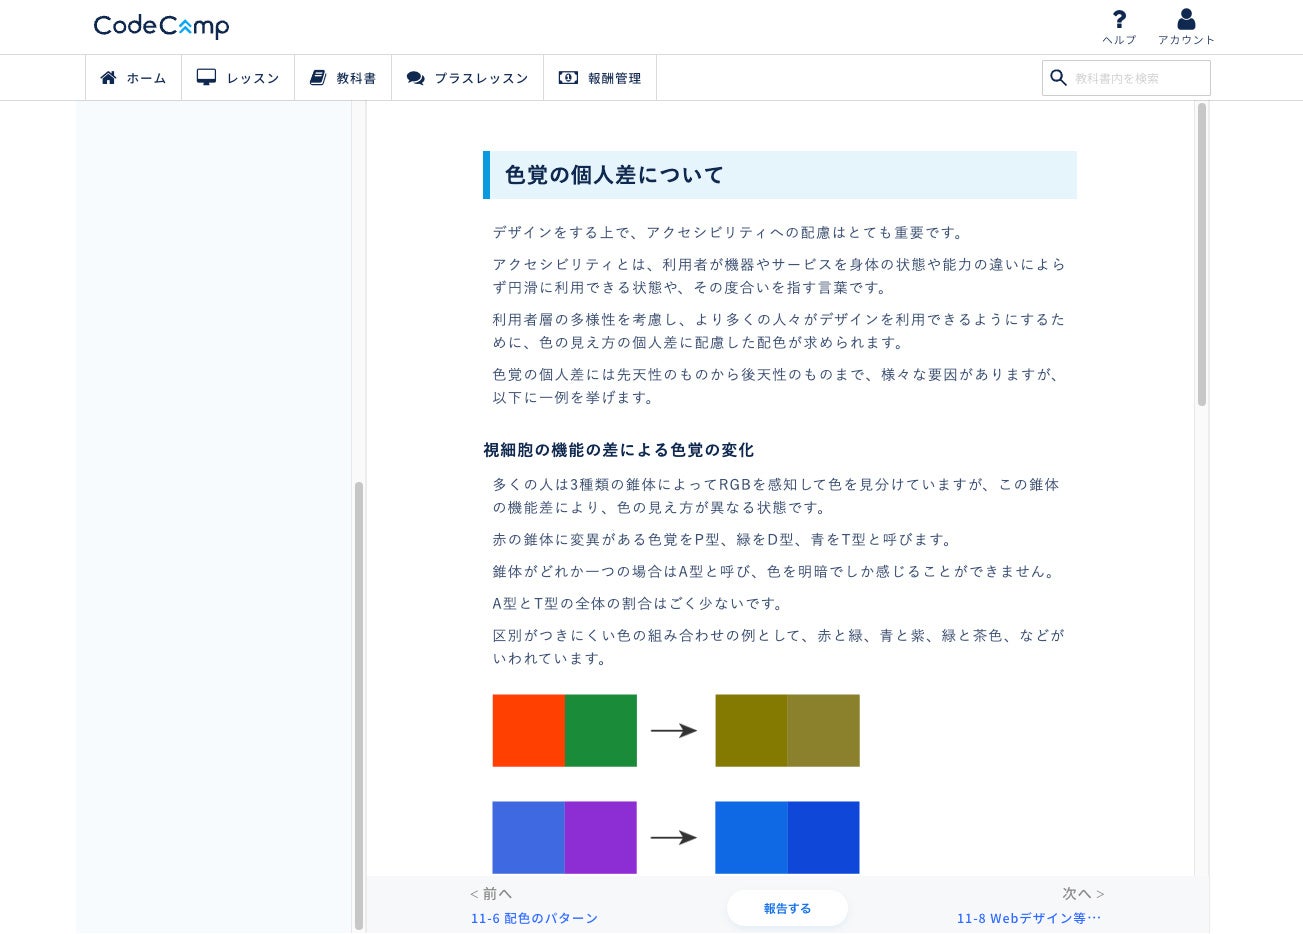Click the book icon beside 教科書
Image resolution: width=1303 pixels, height=934 pixels.
click(318, 77)
